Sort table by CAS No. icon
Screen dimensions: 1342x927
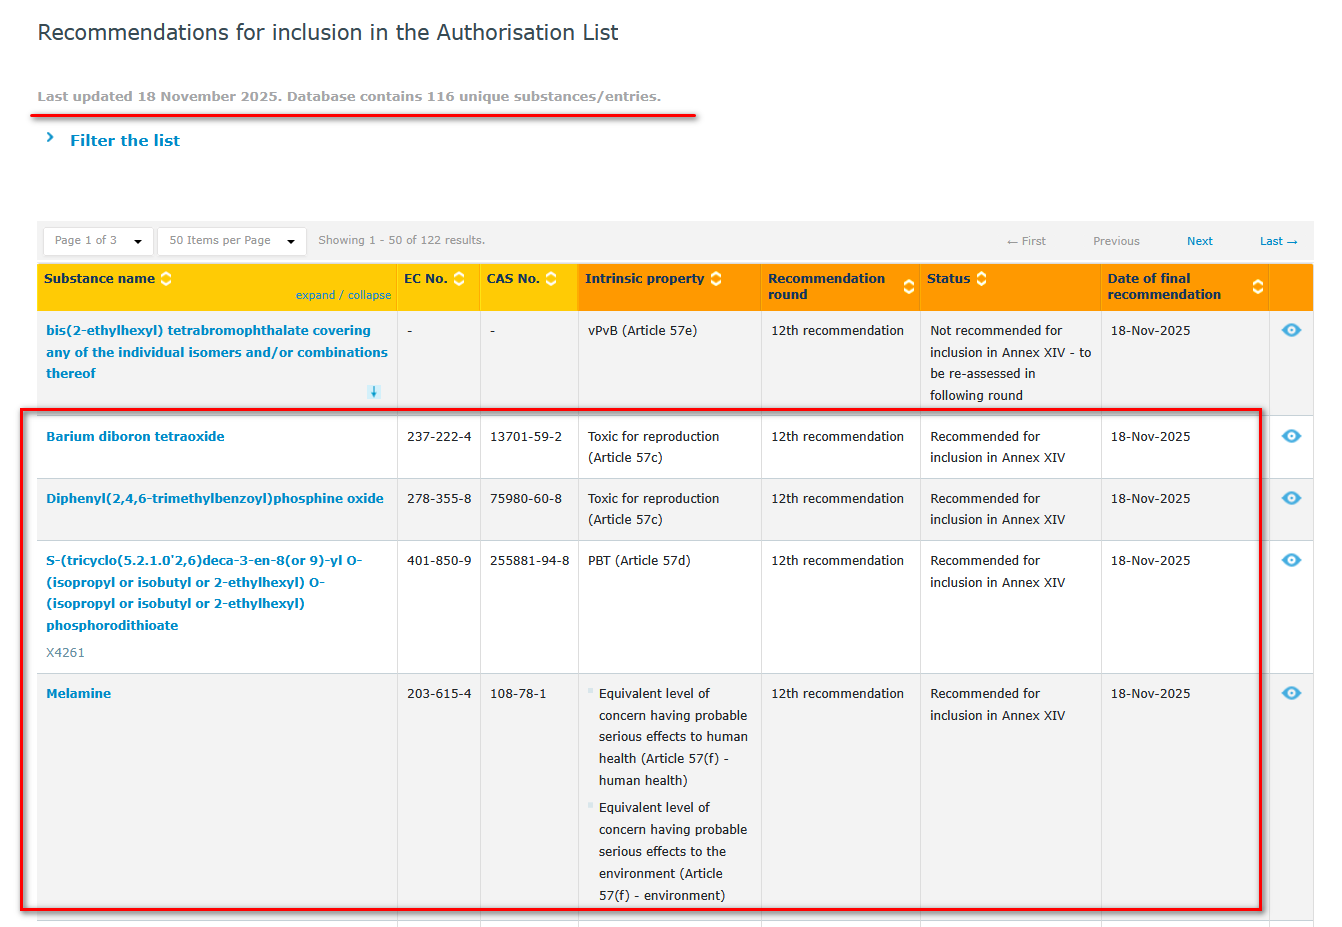[x=551, y=279]
